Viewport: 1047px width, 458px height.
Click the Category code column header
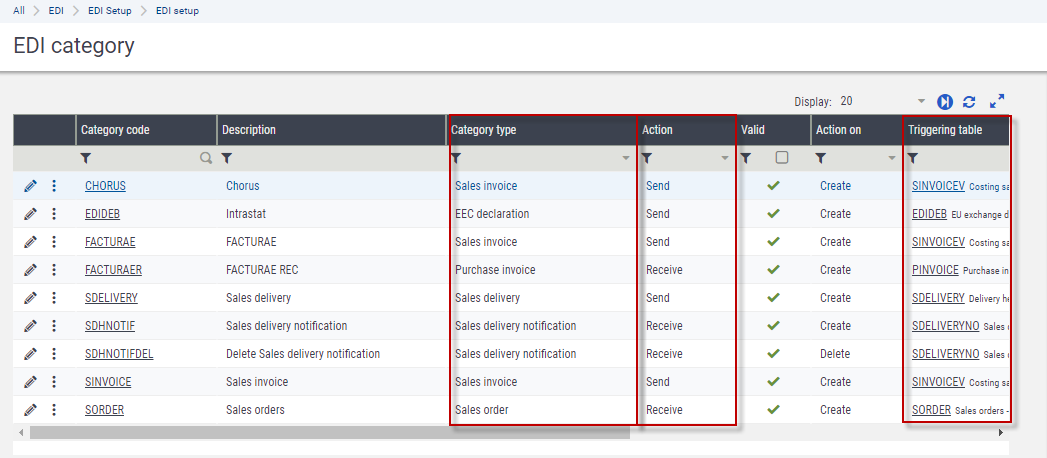(x=116, y=130)
